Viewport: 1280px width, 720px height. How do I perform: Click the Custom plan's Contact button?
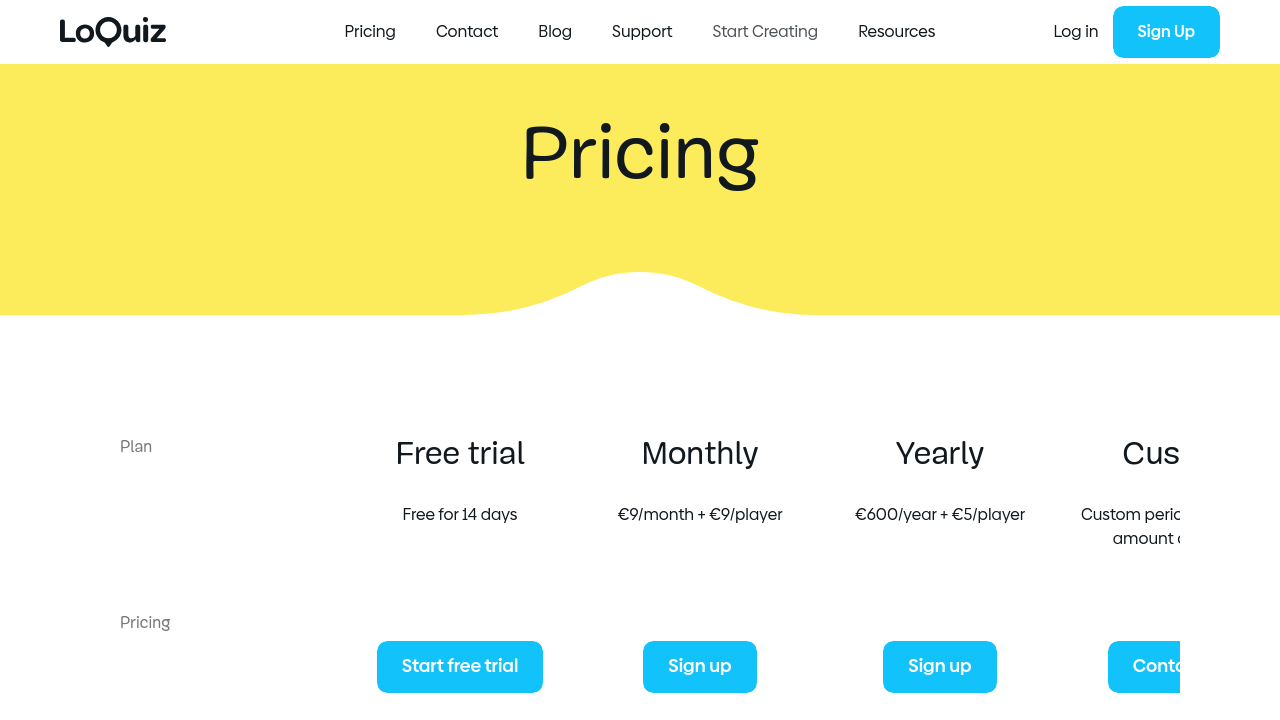(x=1145, y=667)
